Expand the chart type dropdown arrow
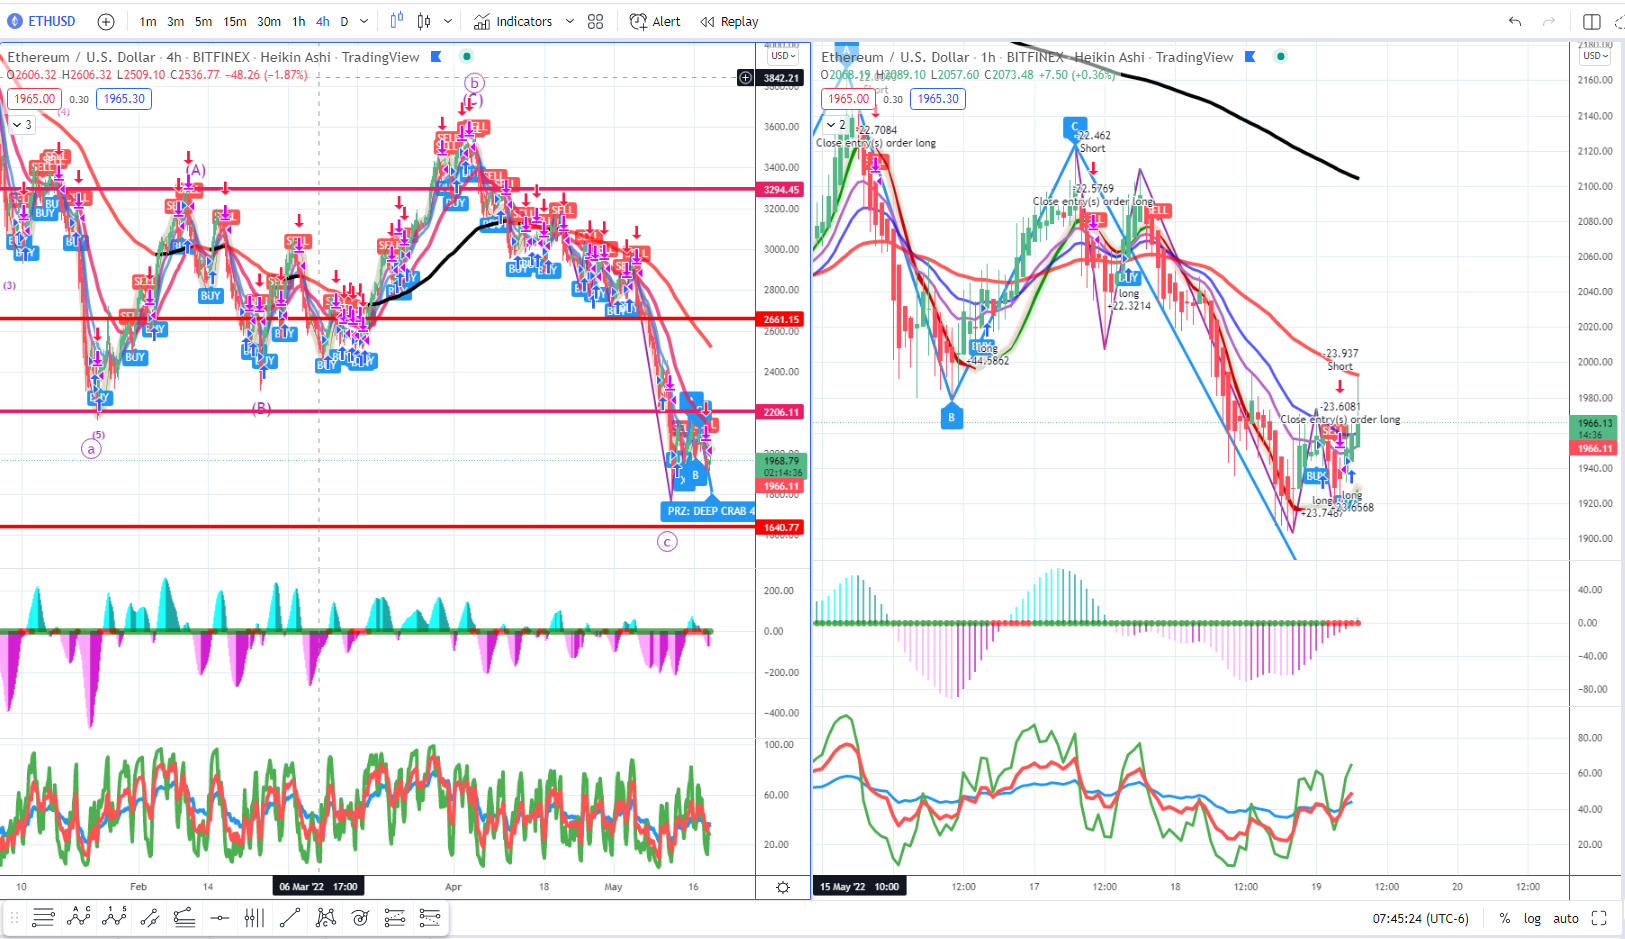 click(447, 21)
